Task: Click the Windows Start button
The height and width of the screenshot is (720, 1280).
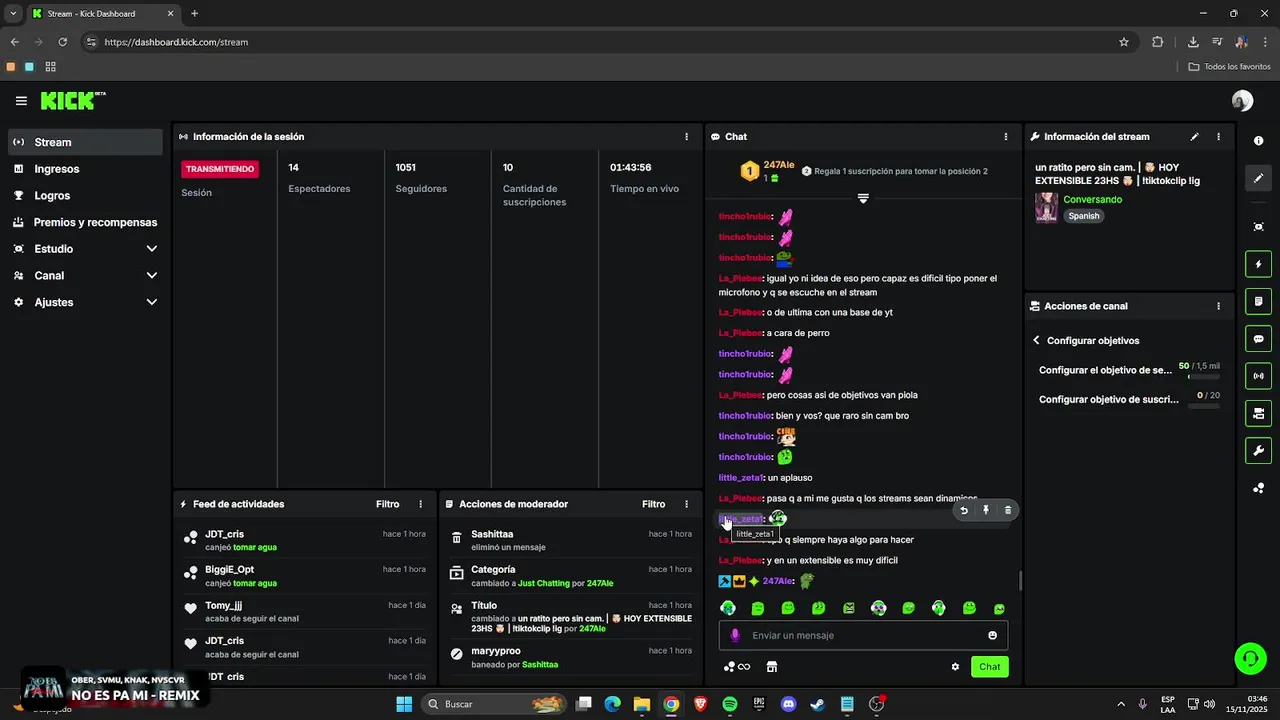Action: click(404, 704)
